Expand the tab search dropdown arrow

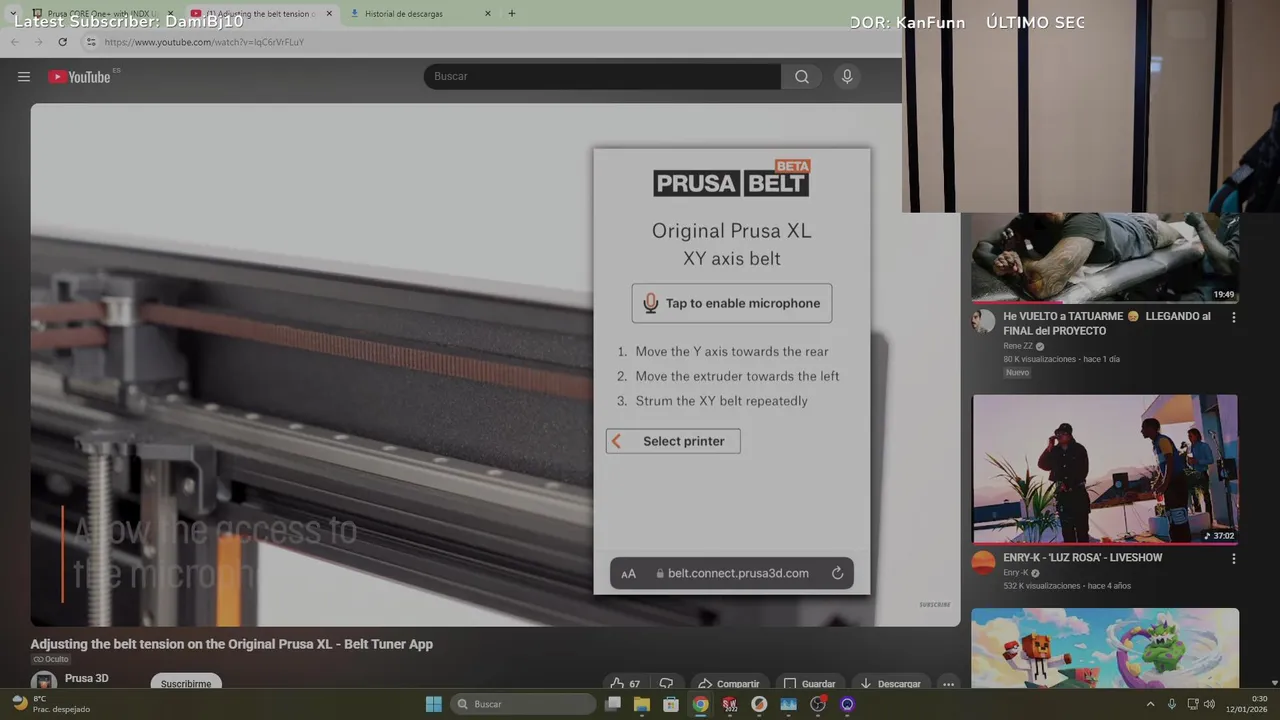(13, 14)
